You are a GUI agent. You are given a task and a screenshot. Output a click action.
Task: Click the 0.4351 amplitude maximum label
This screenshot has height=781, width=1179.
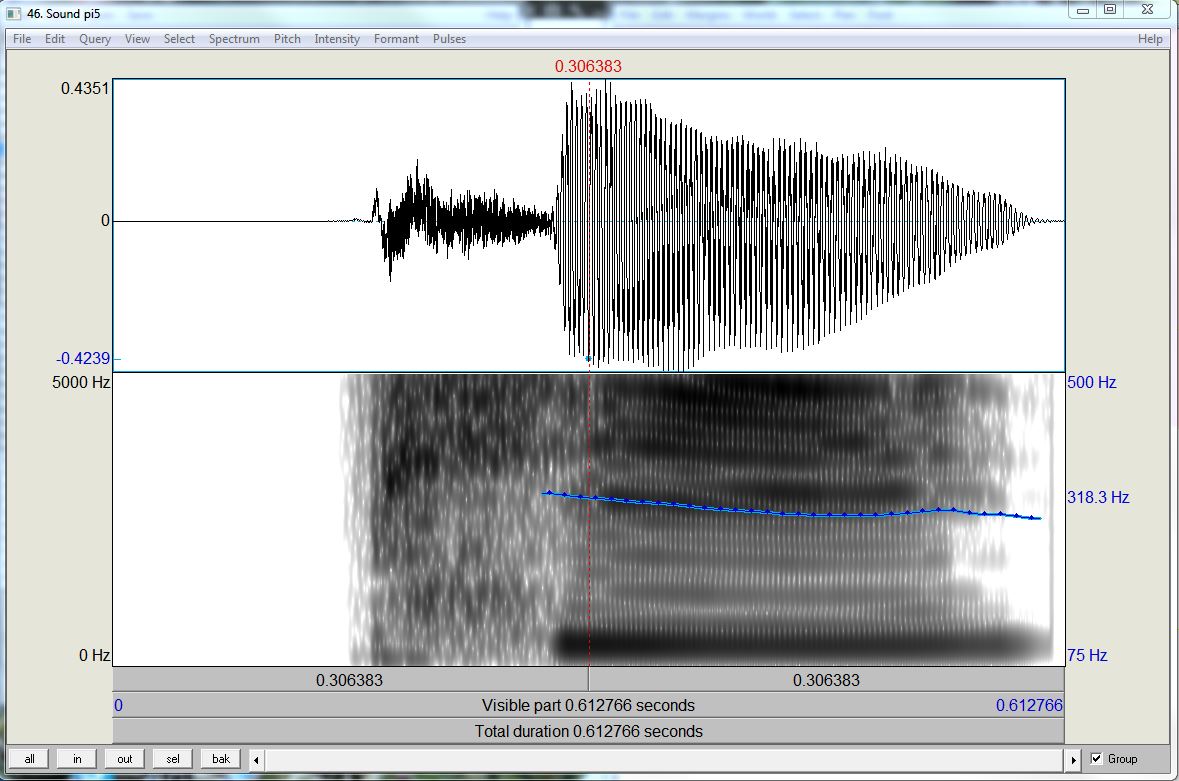point(85,89)
